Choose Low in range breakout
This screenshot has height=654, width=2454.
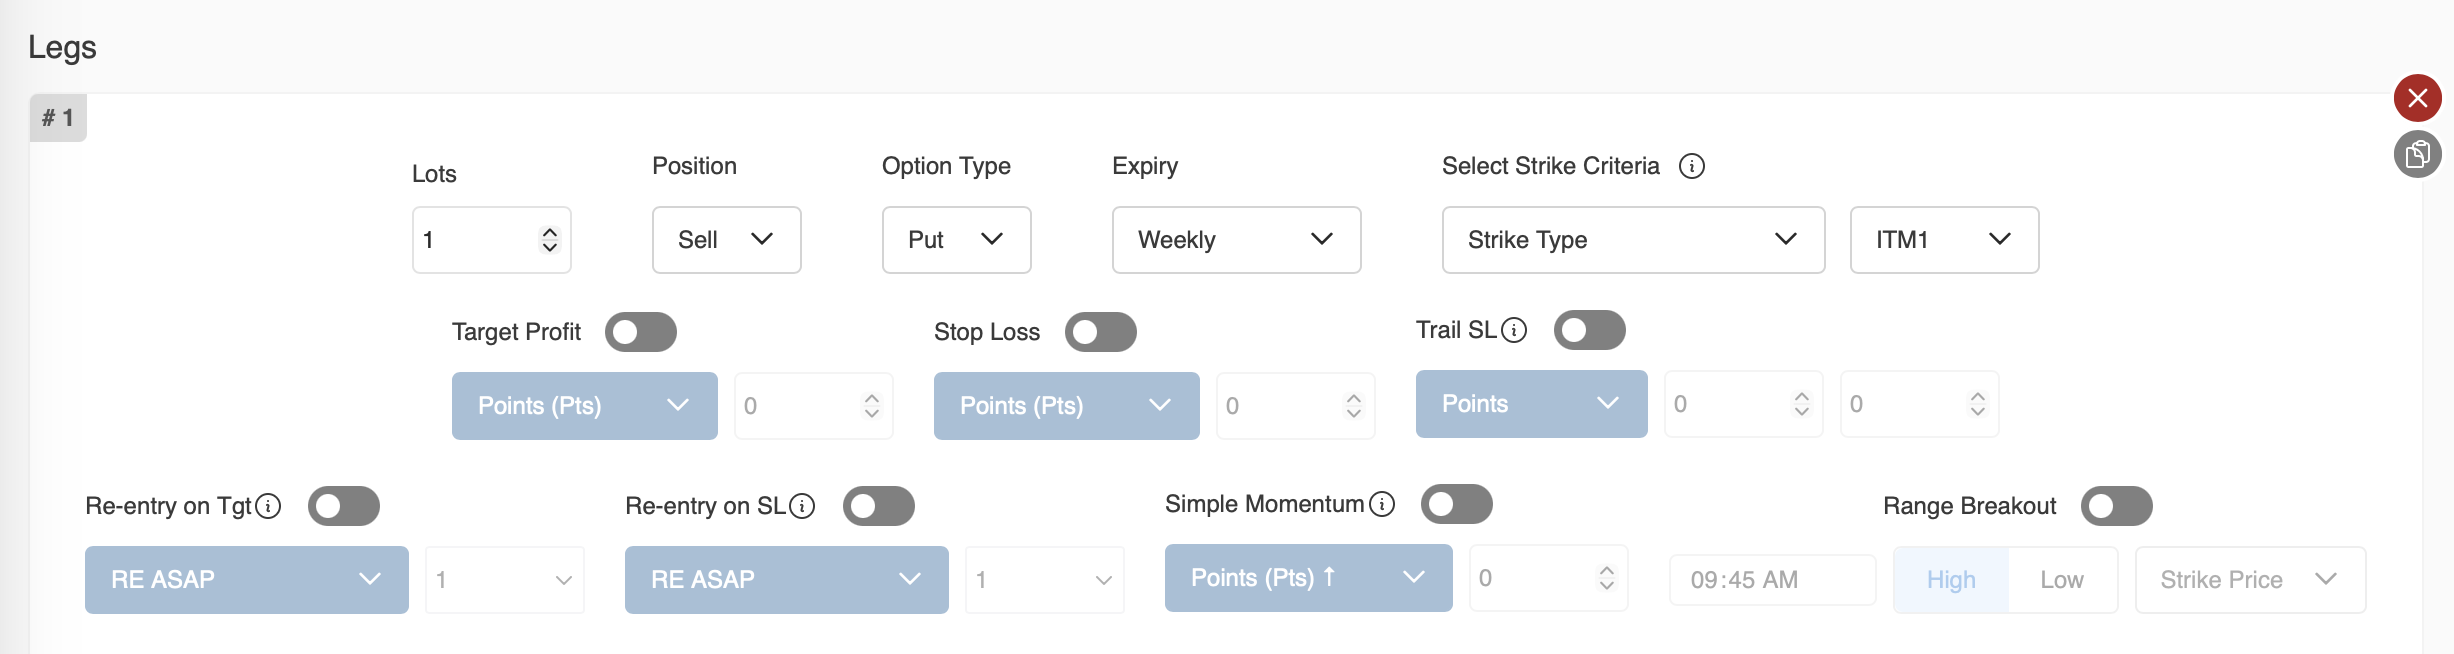[2061, 580]
